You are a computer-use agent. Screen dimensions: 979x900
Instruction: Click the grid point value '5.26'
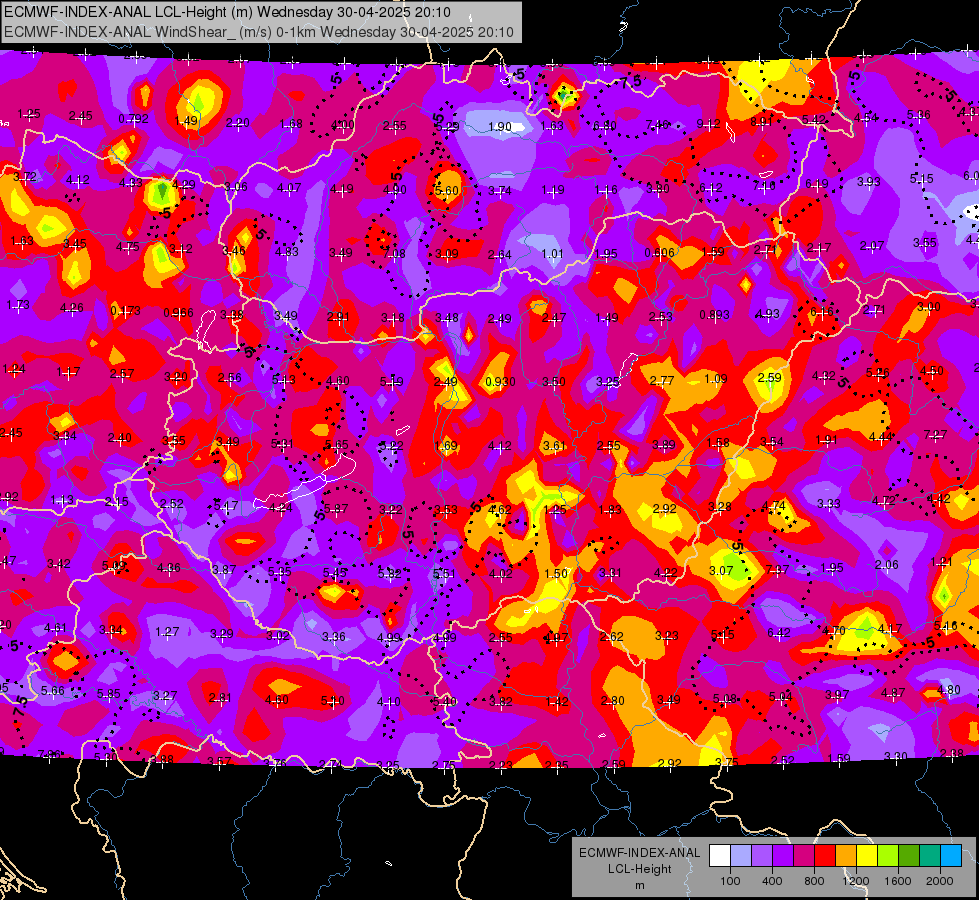coord(877,373)
